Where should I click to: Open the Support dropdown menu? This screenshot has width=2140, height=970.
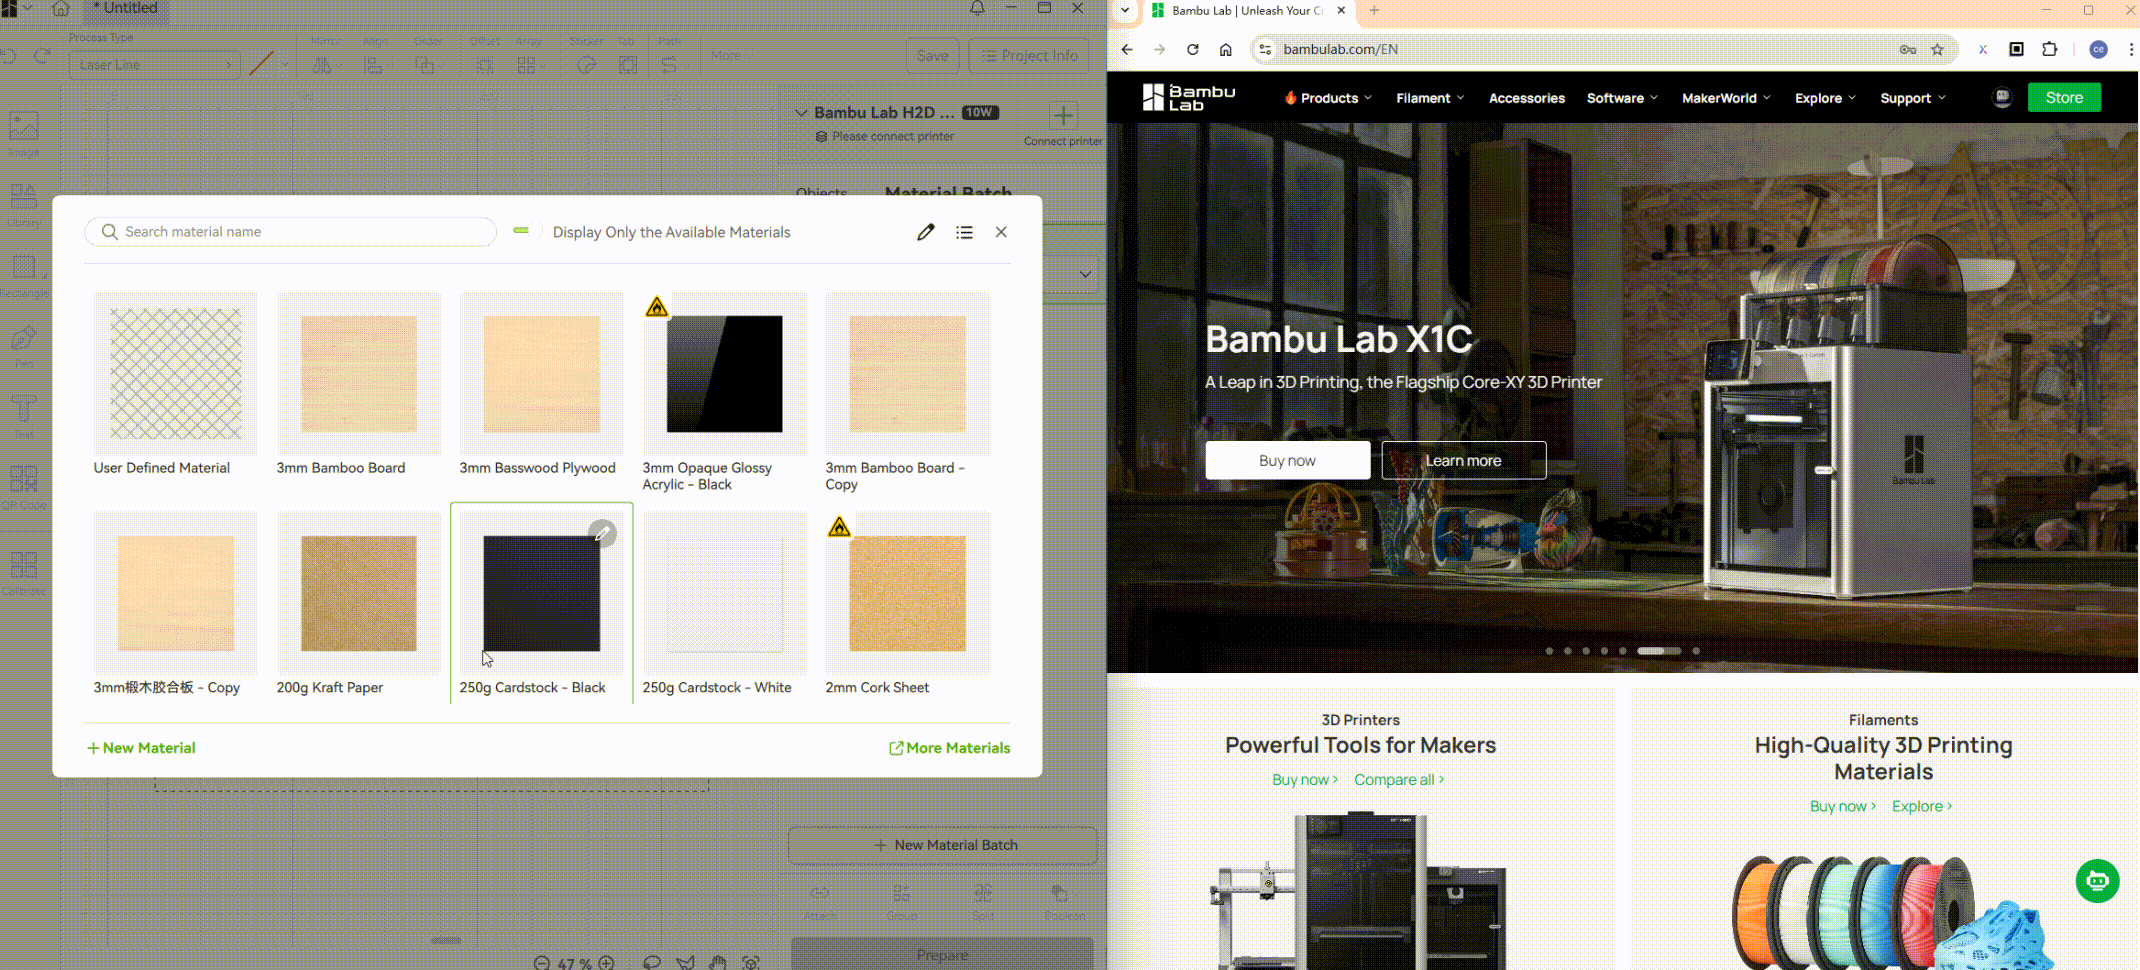click(1912, 98)
